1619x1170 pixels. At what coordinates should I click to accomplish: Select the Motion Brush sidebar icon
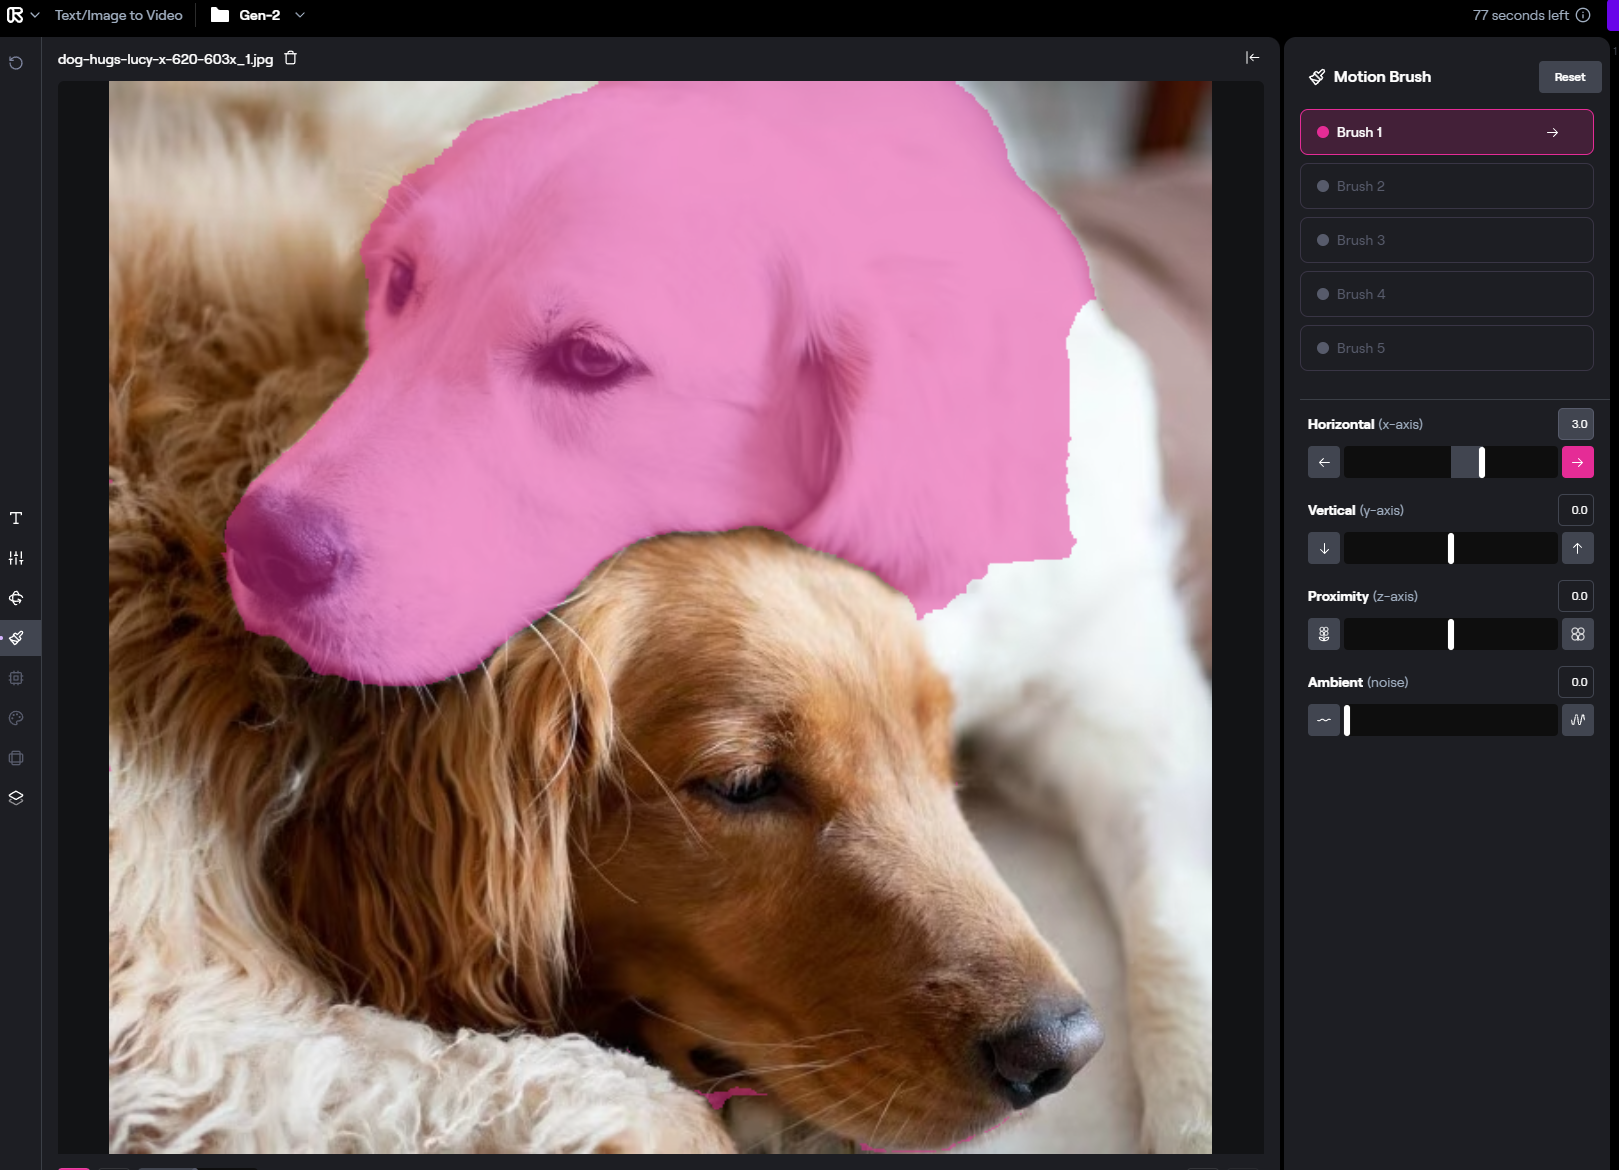click(x=17, y=638)
